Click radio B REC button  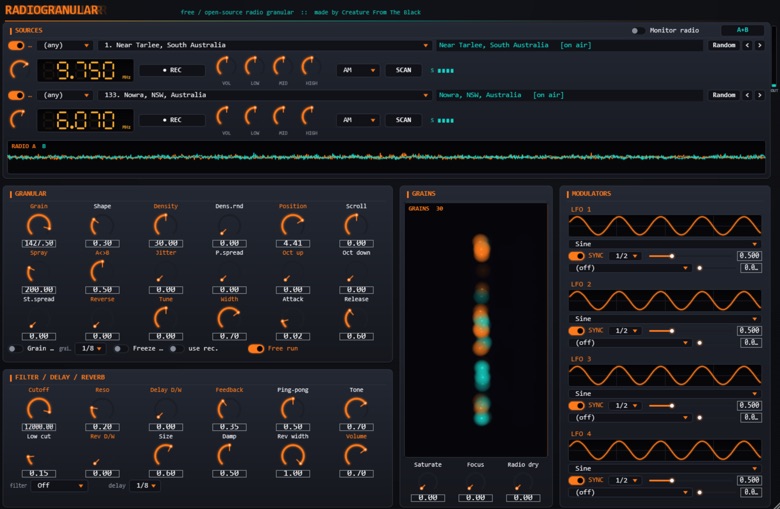point(172,120)
